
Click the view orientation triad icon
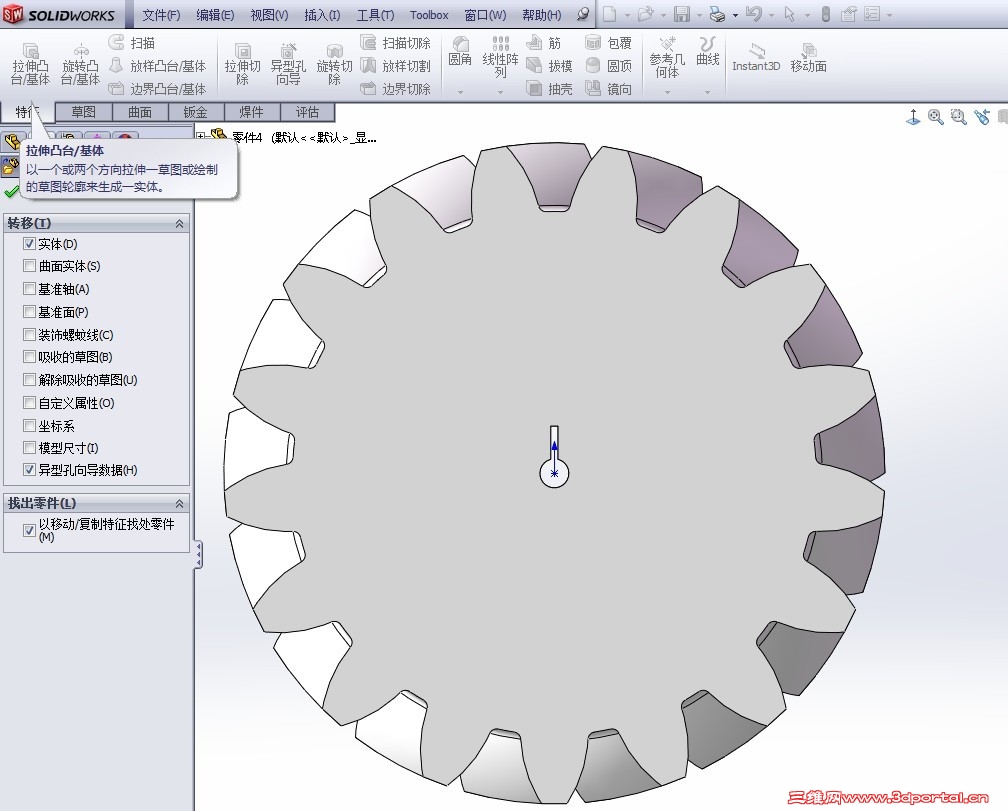click(x=913, y=117)
